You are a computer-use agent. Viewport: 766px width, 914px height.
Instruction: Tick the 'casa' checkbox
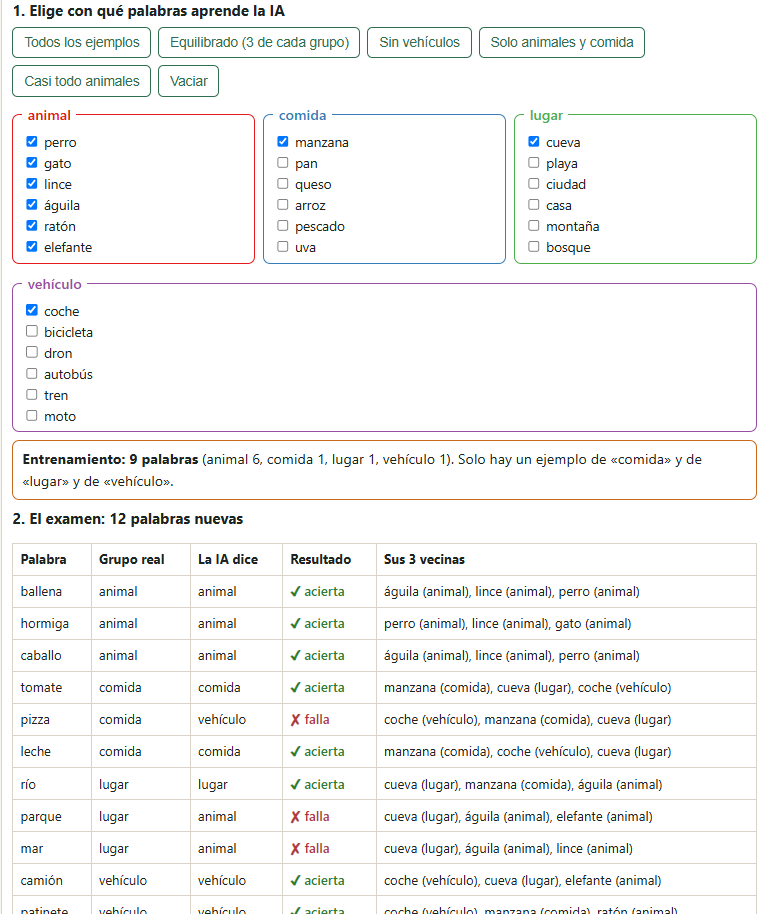[x=534, y=205]
